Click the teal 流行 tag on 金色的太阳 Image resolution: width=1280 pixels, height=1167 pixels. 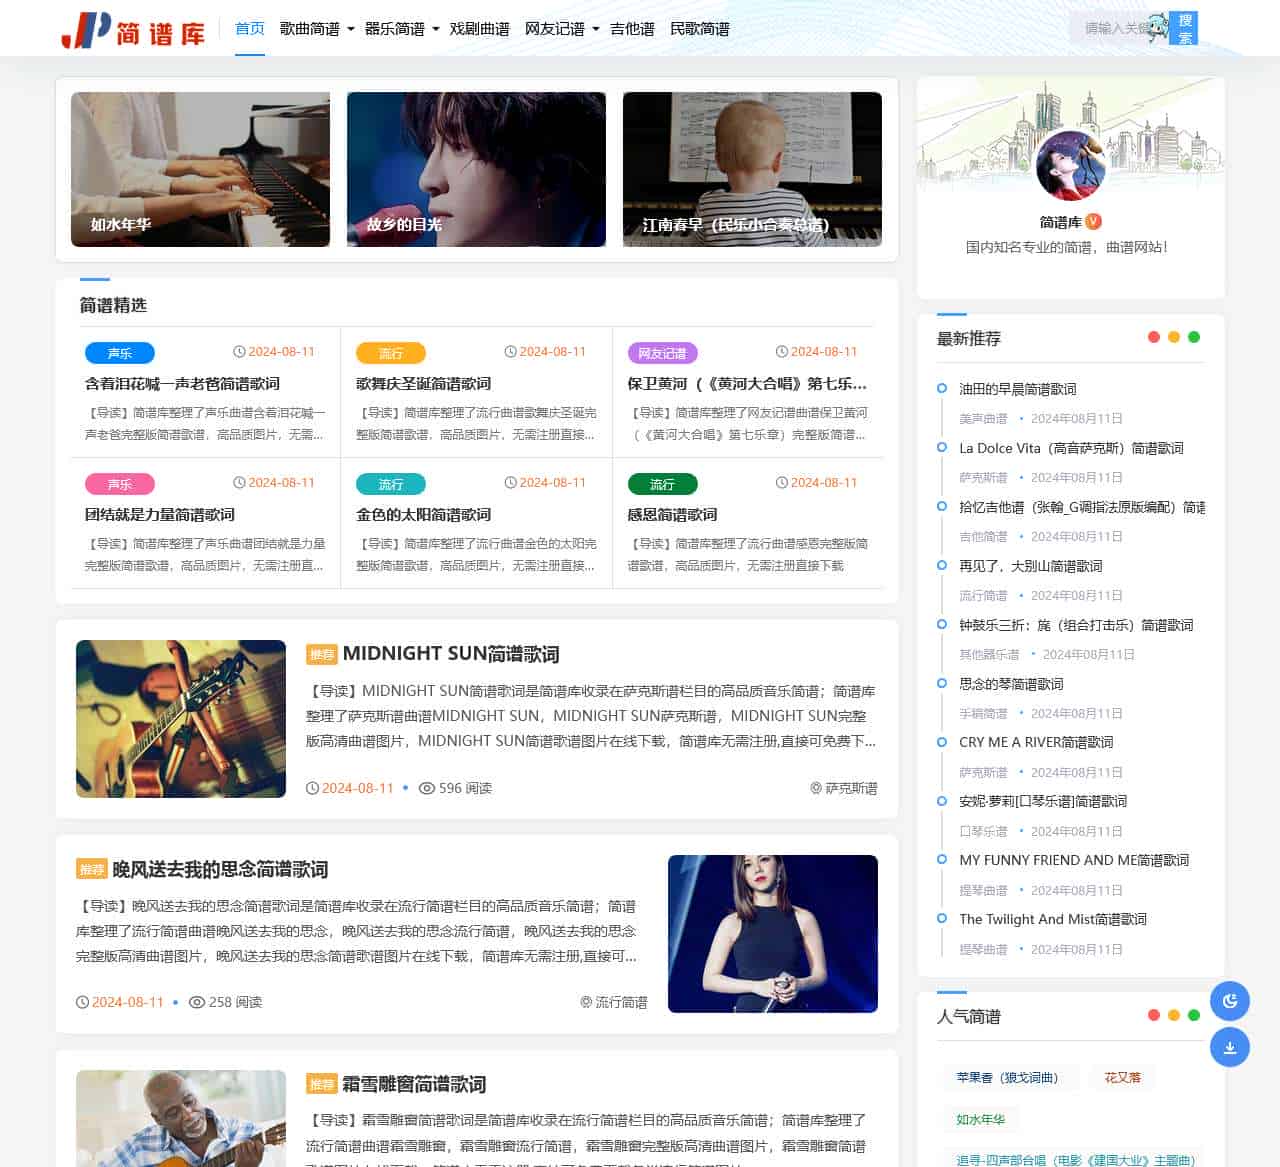[391, 484]
